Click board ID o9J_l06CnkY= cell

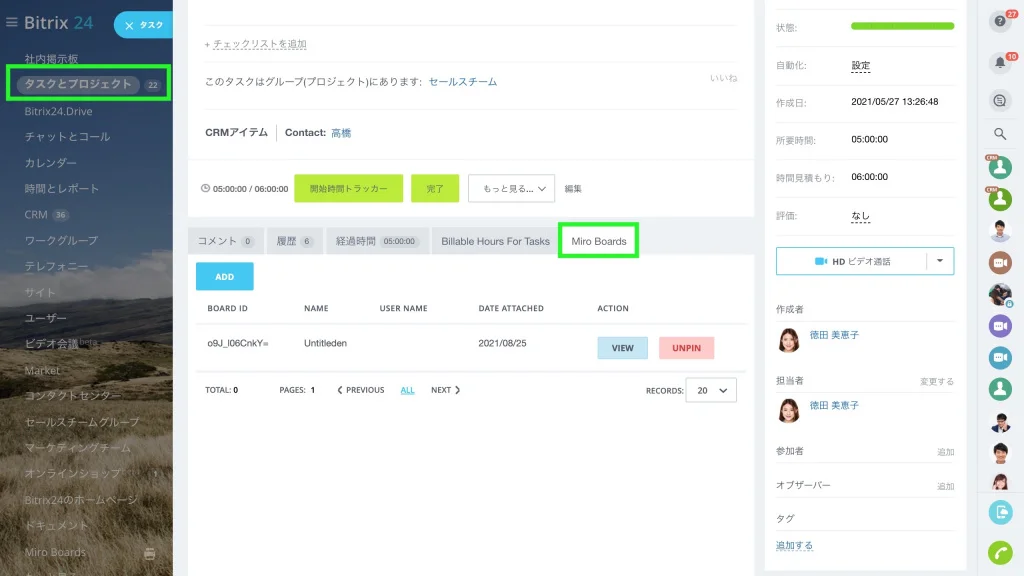click(x=238, y=343)
